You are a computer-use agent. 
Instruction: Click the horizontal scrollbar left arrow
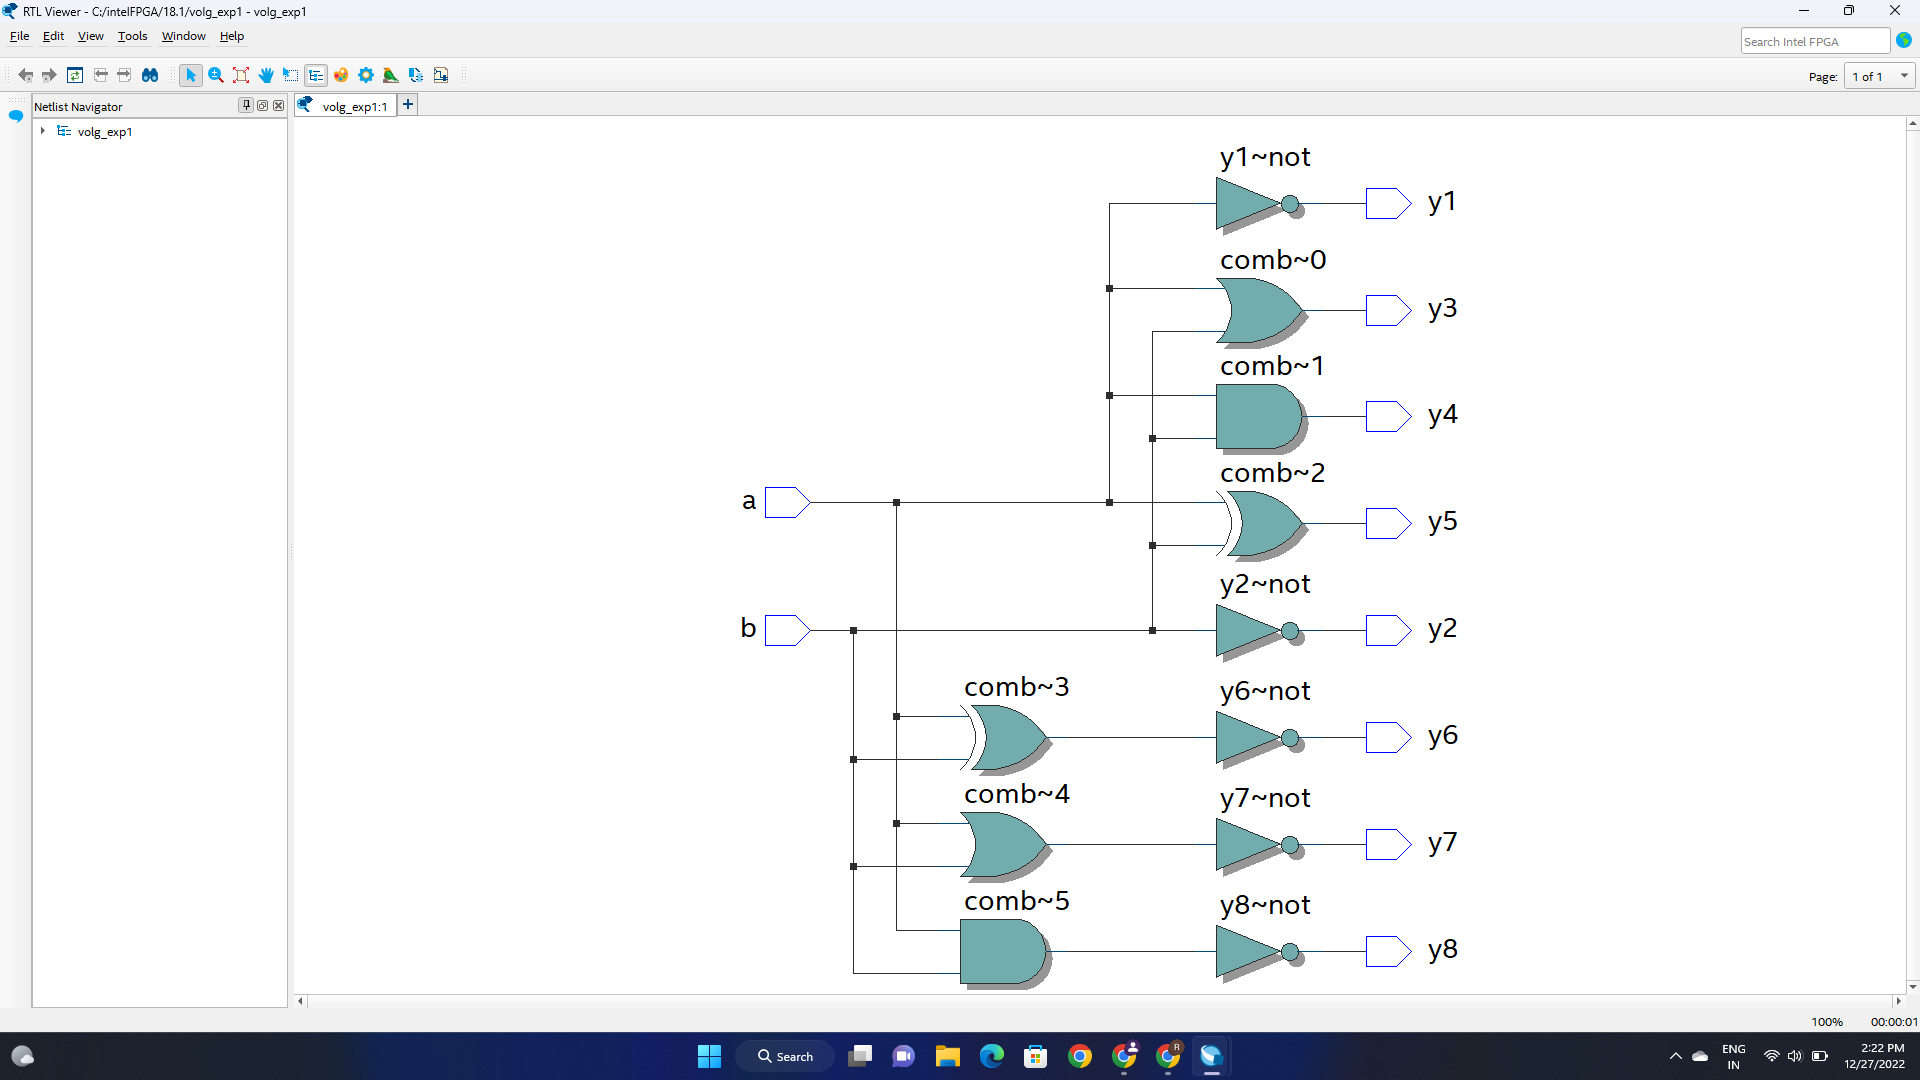tap(300, 1001)
